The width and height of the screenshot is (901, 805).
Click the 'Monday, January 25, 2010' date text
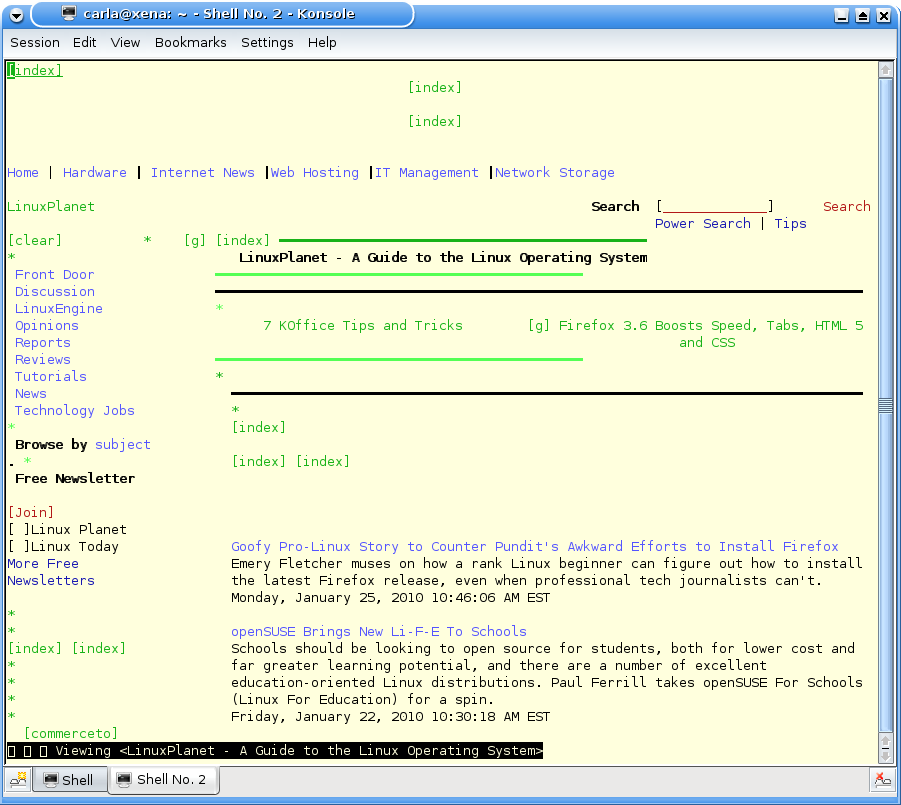pyautogui.click(x=391, y=598)
